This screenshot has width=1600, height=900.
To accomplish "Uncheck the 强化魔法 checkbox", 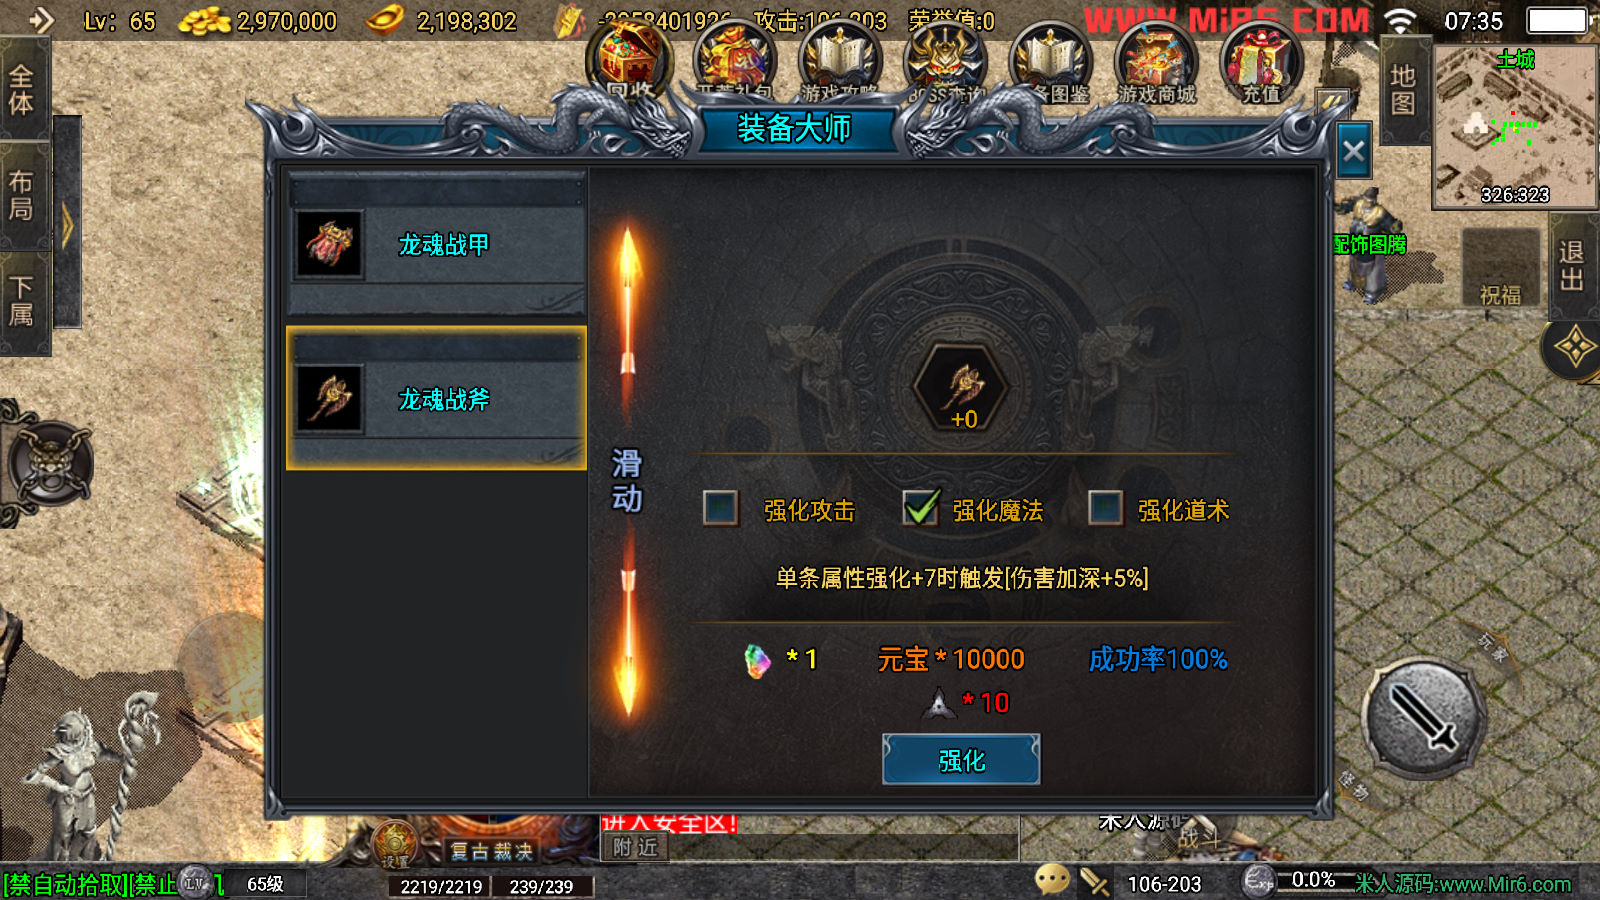I will (920, 508).
